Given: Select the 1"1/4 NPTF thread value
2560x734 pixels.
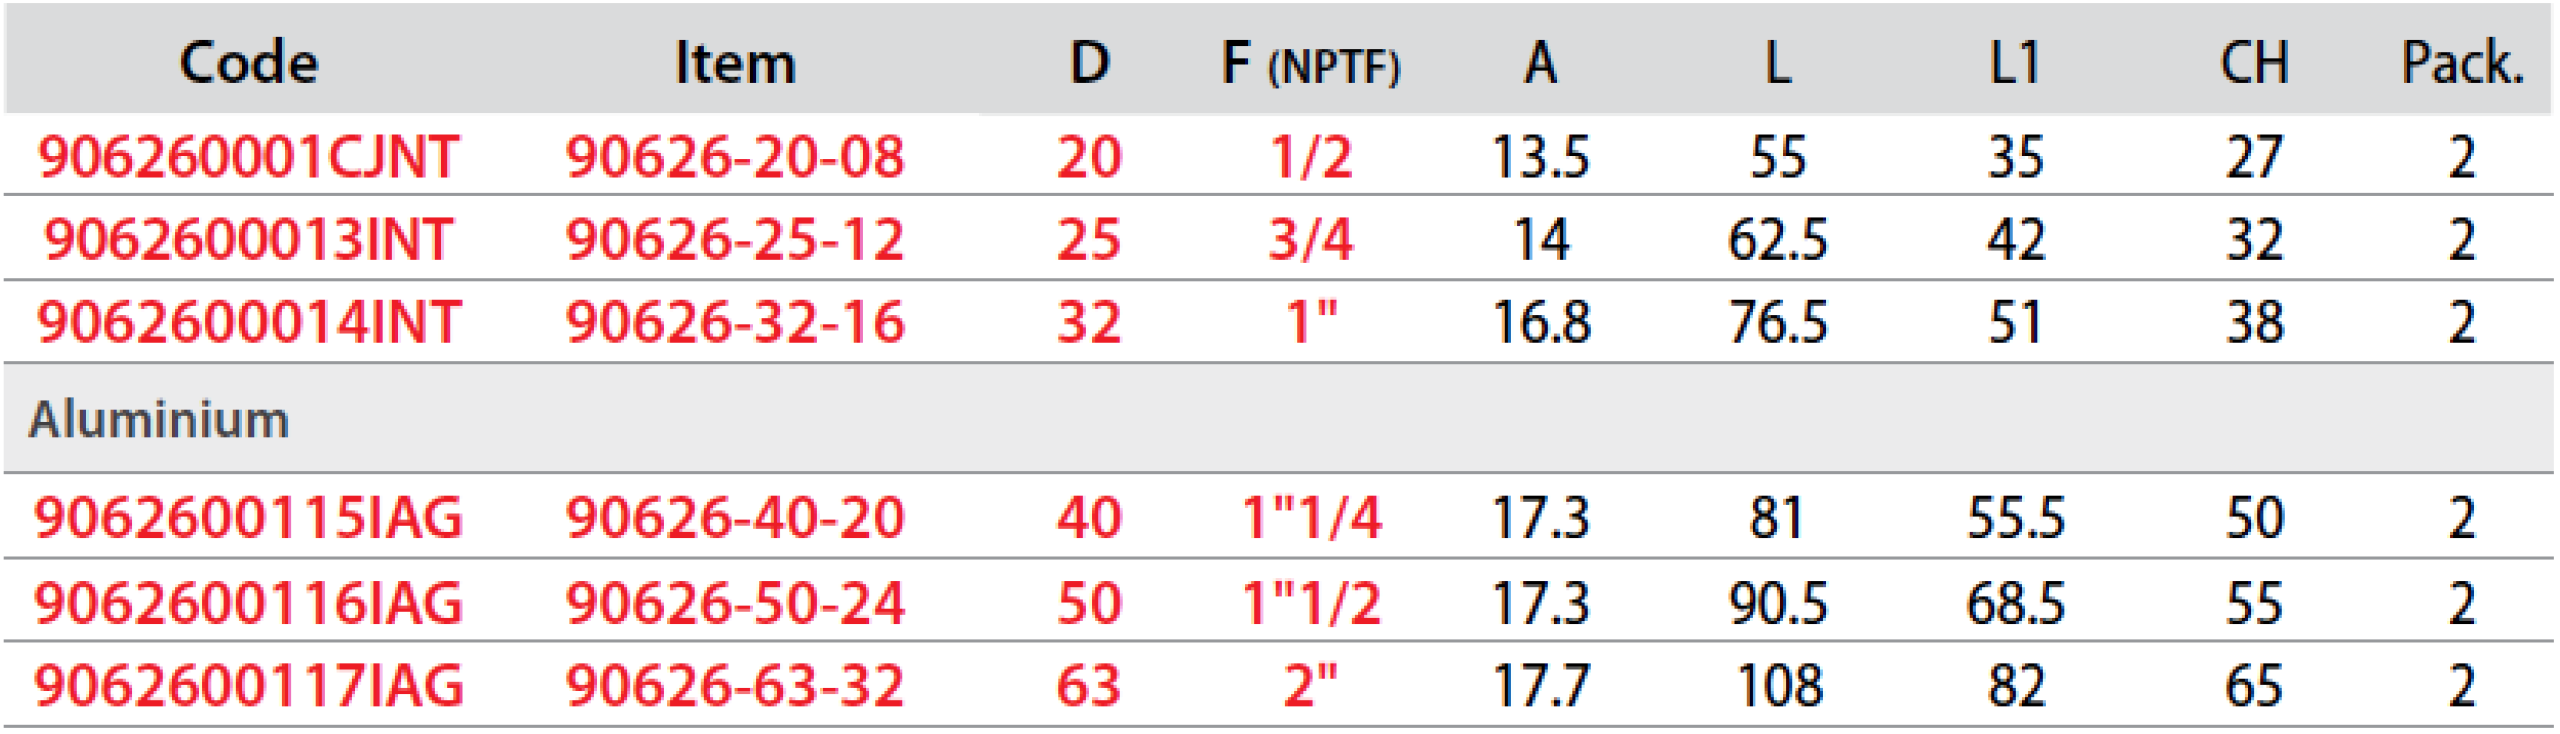Looking at the screenshot, I should [x=1311, y=517].
